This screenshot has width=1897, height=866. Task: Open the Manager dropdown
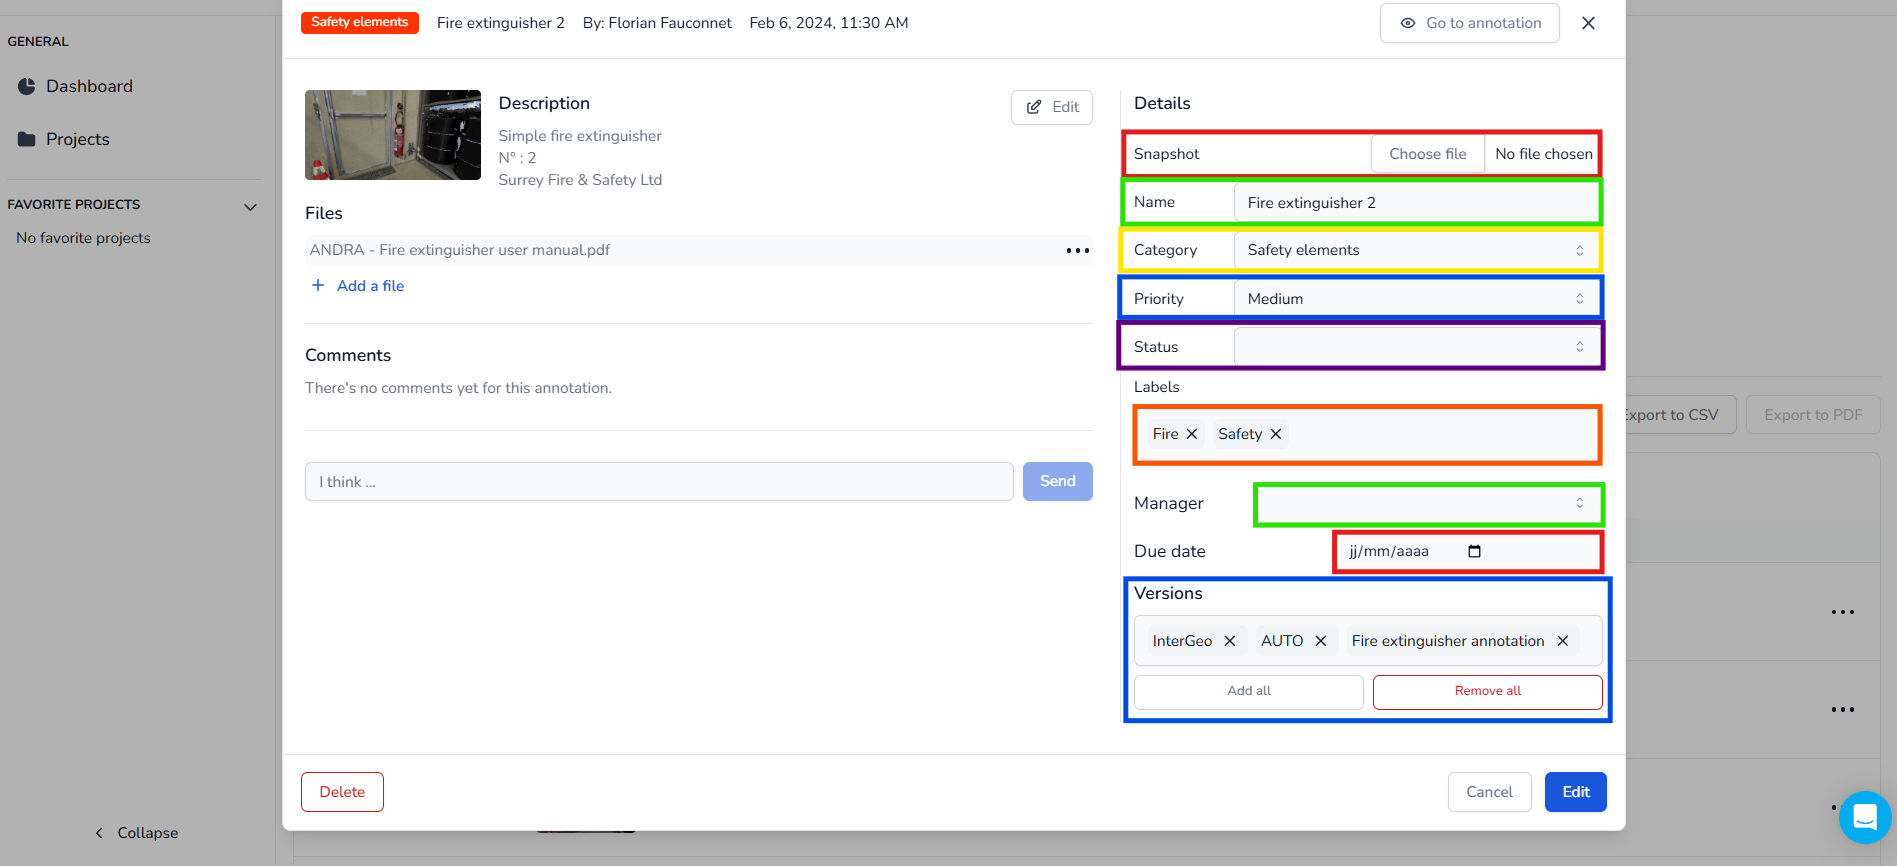point(1428,504)
